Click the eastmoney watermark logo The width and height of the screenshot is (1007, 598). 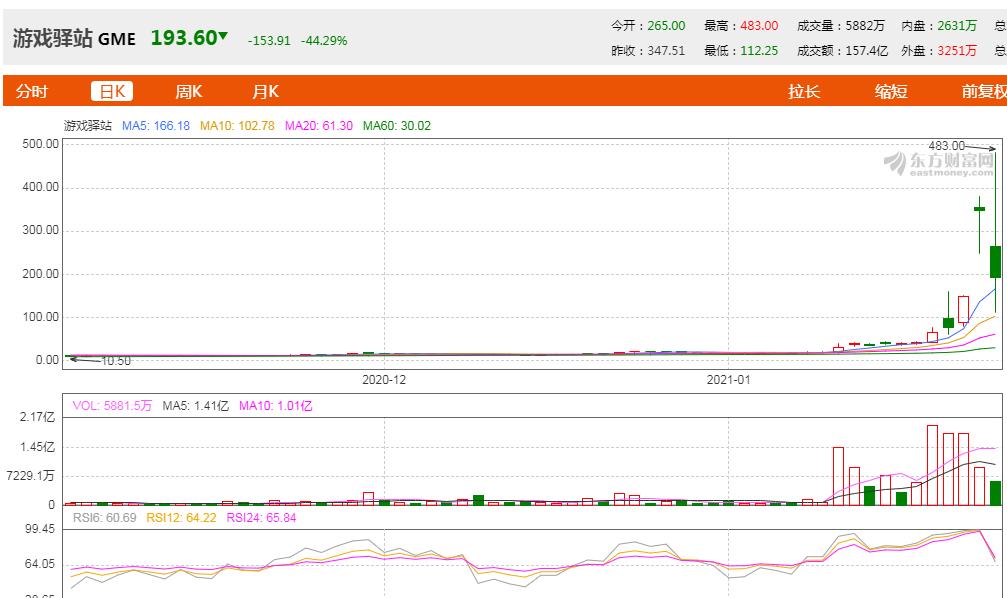[x=938, y=164]
